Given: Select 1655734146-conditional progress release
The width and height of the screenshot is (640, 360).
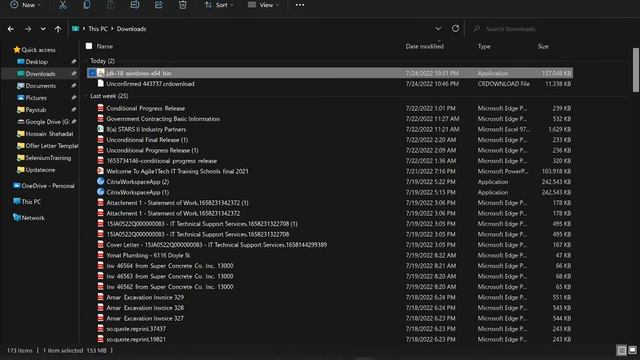Looking at the screenshot, I should tap(162, 161).
